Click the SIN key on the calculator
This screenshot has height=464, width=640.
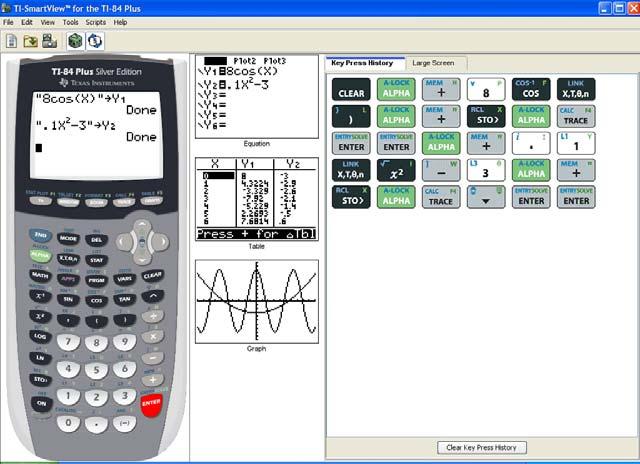click(68, 299)
